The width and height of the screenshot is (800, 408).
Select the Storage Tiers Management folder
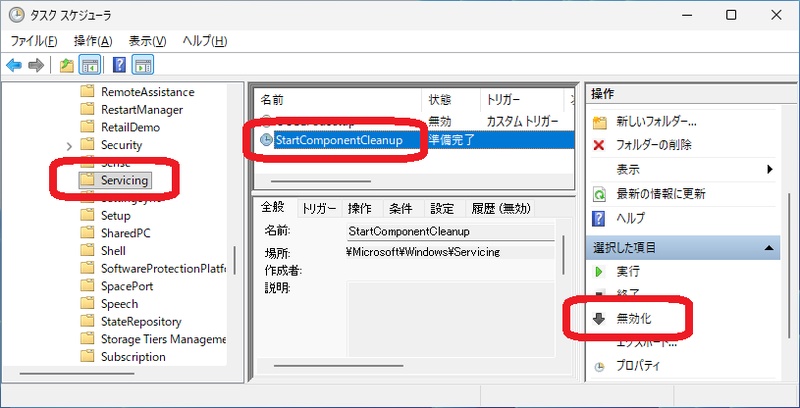pos(163,339)
